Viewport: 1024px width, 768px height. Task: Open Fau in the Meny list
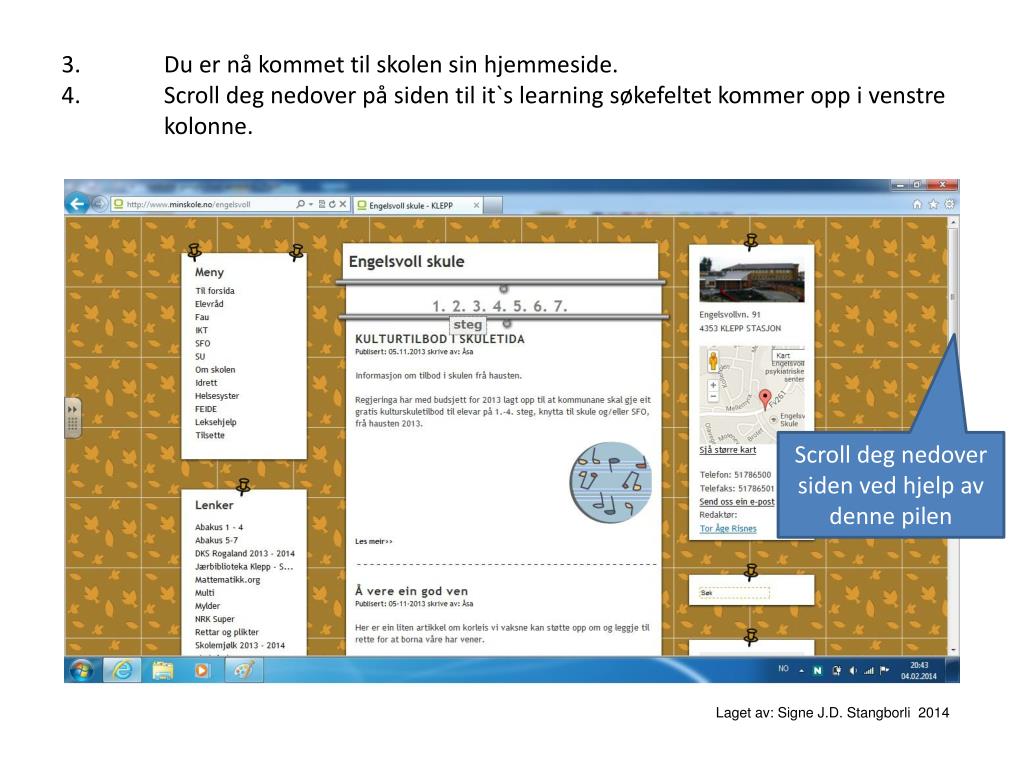[202, 317]
